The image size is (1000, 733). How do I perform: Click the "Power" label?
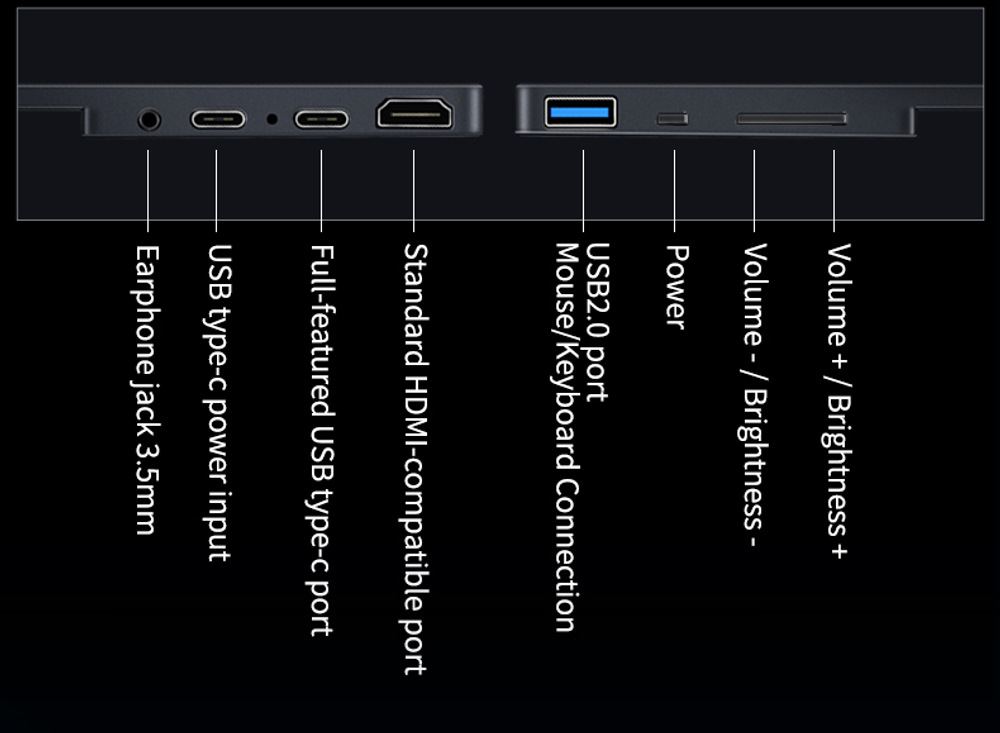(x=676, y=287)
